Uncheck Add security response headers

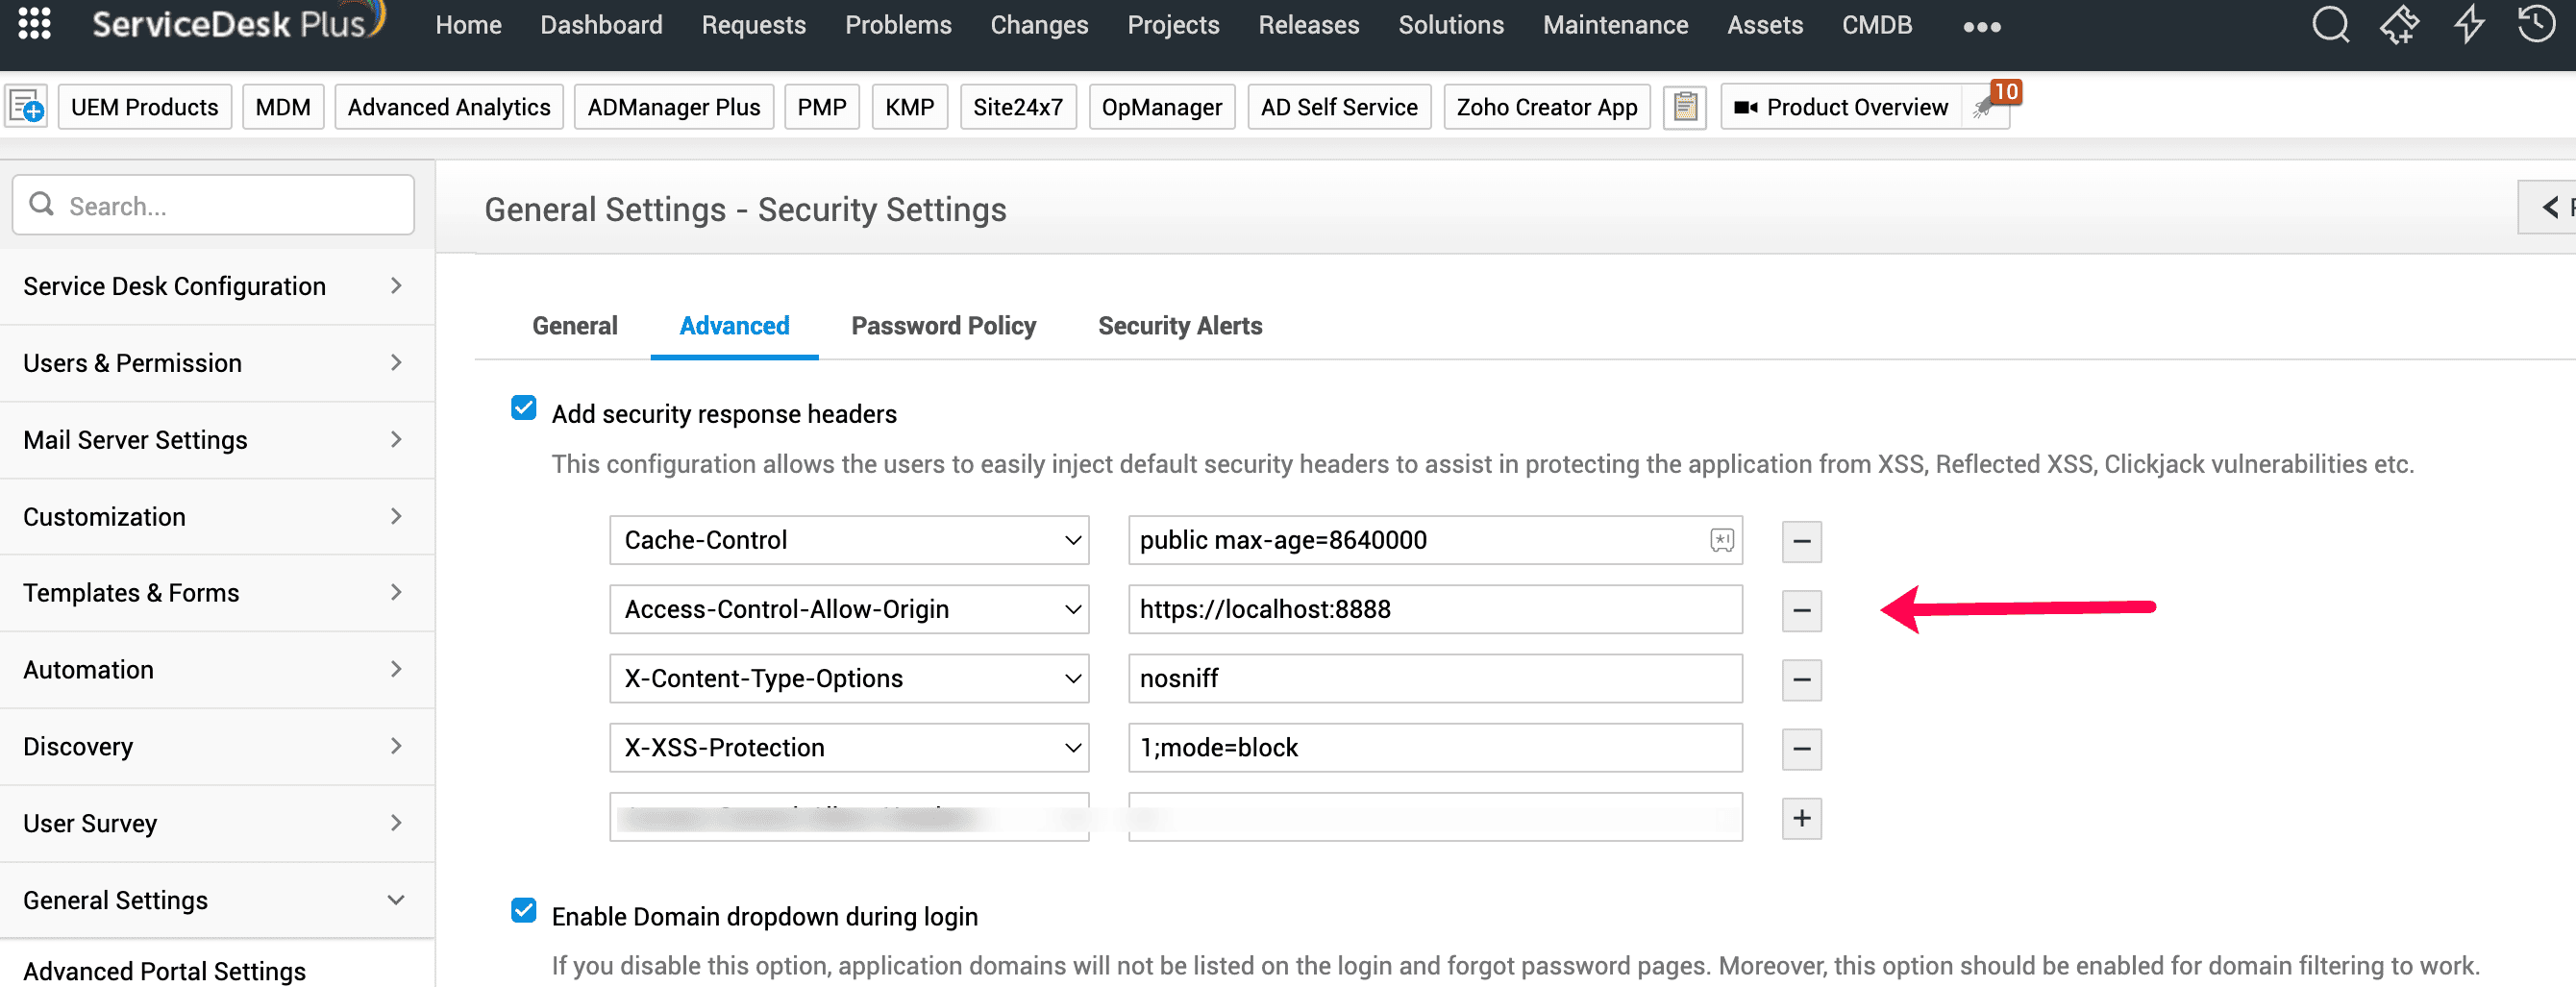tap(523, 408)
